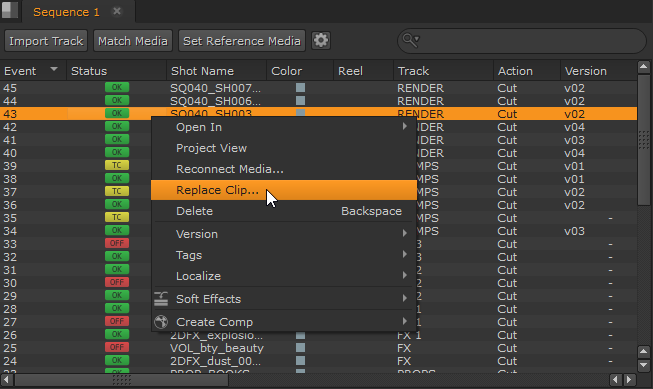The image size is (653, 389).
Task: Open the settings gear next to Set Reference Media
Action: coord(321,41)
